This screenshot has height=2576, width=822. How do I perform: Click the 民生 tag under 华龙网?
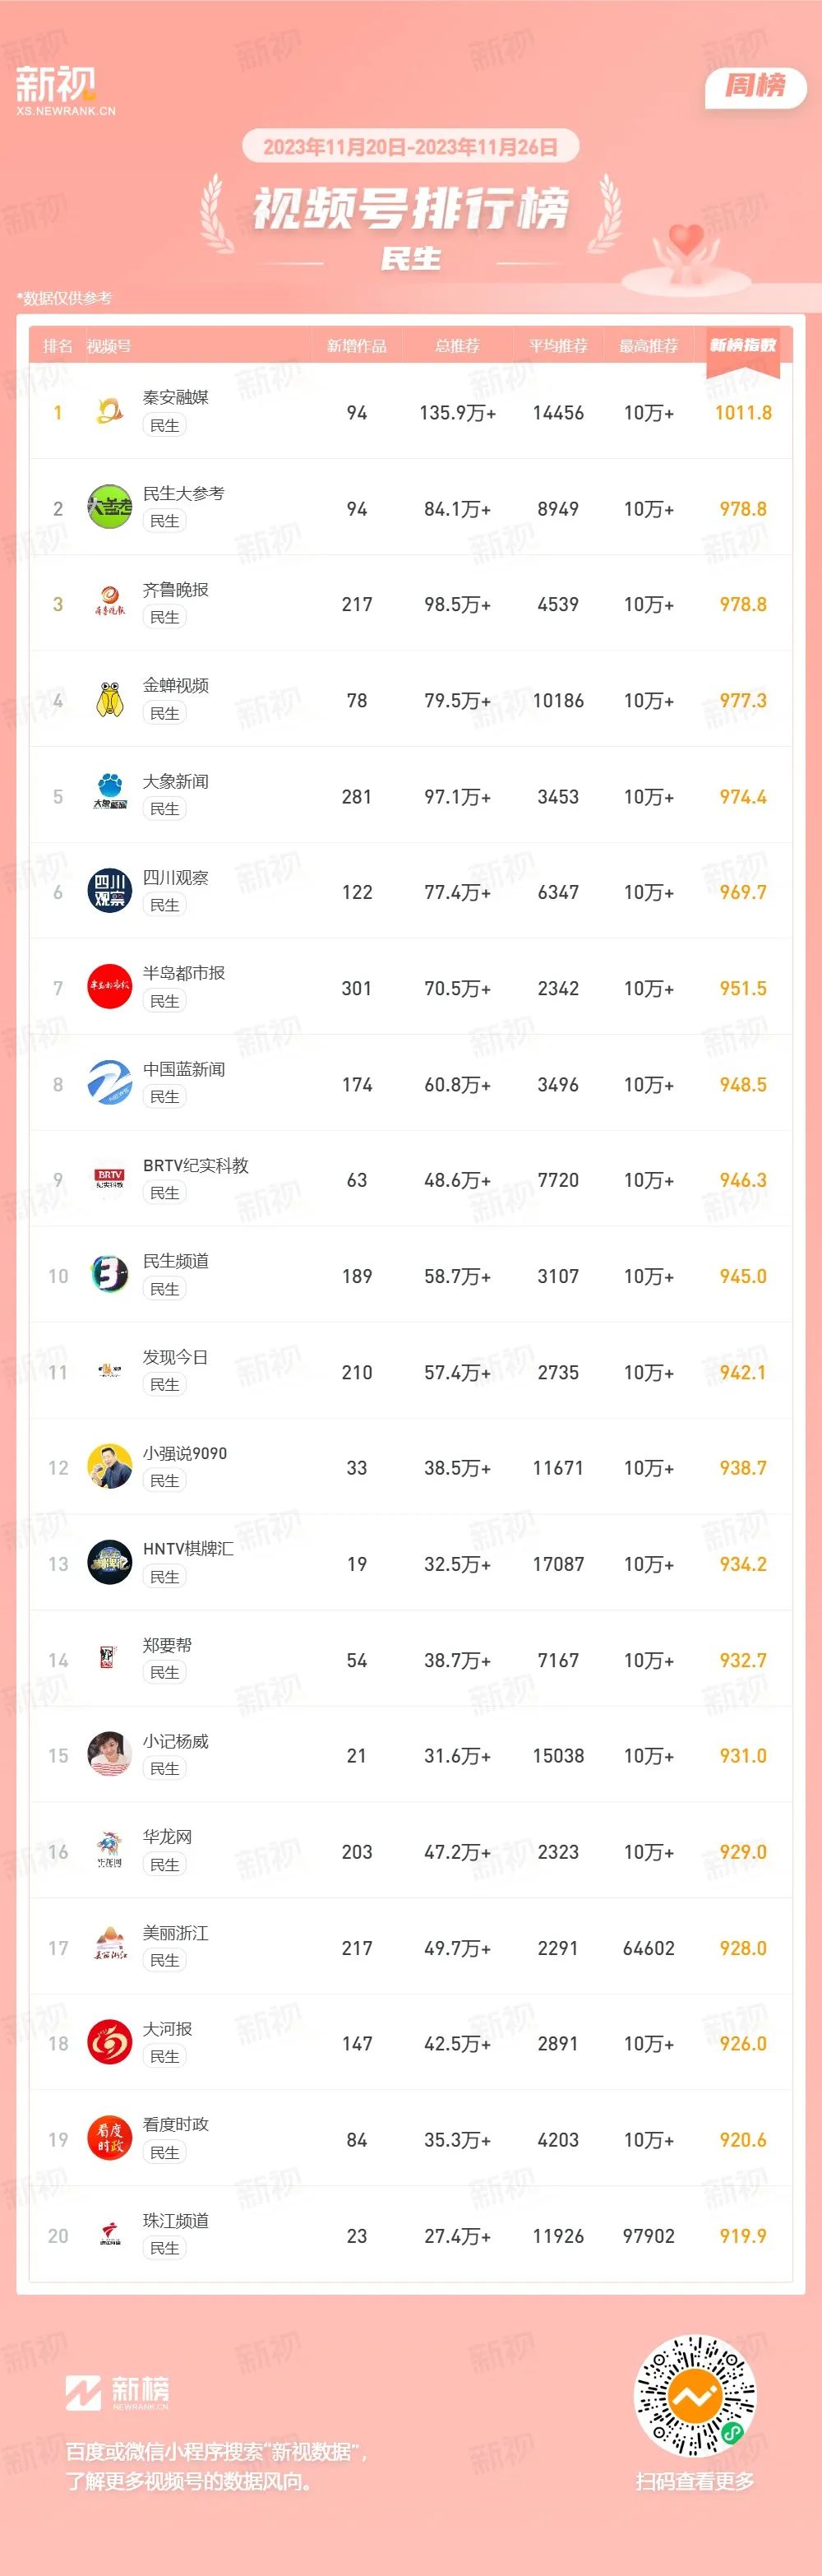(164, 1865)
